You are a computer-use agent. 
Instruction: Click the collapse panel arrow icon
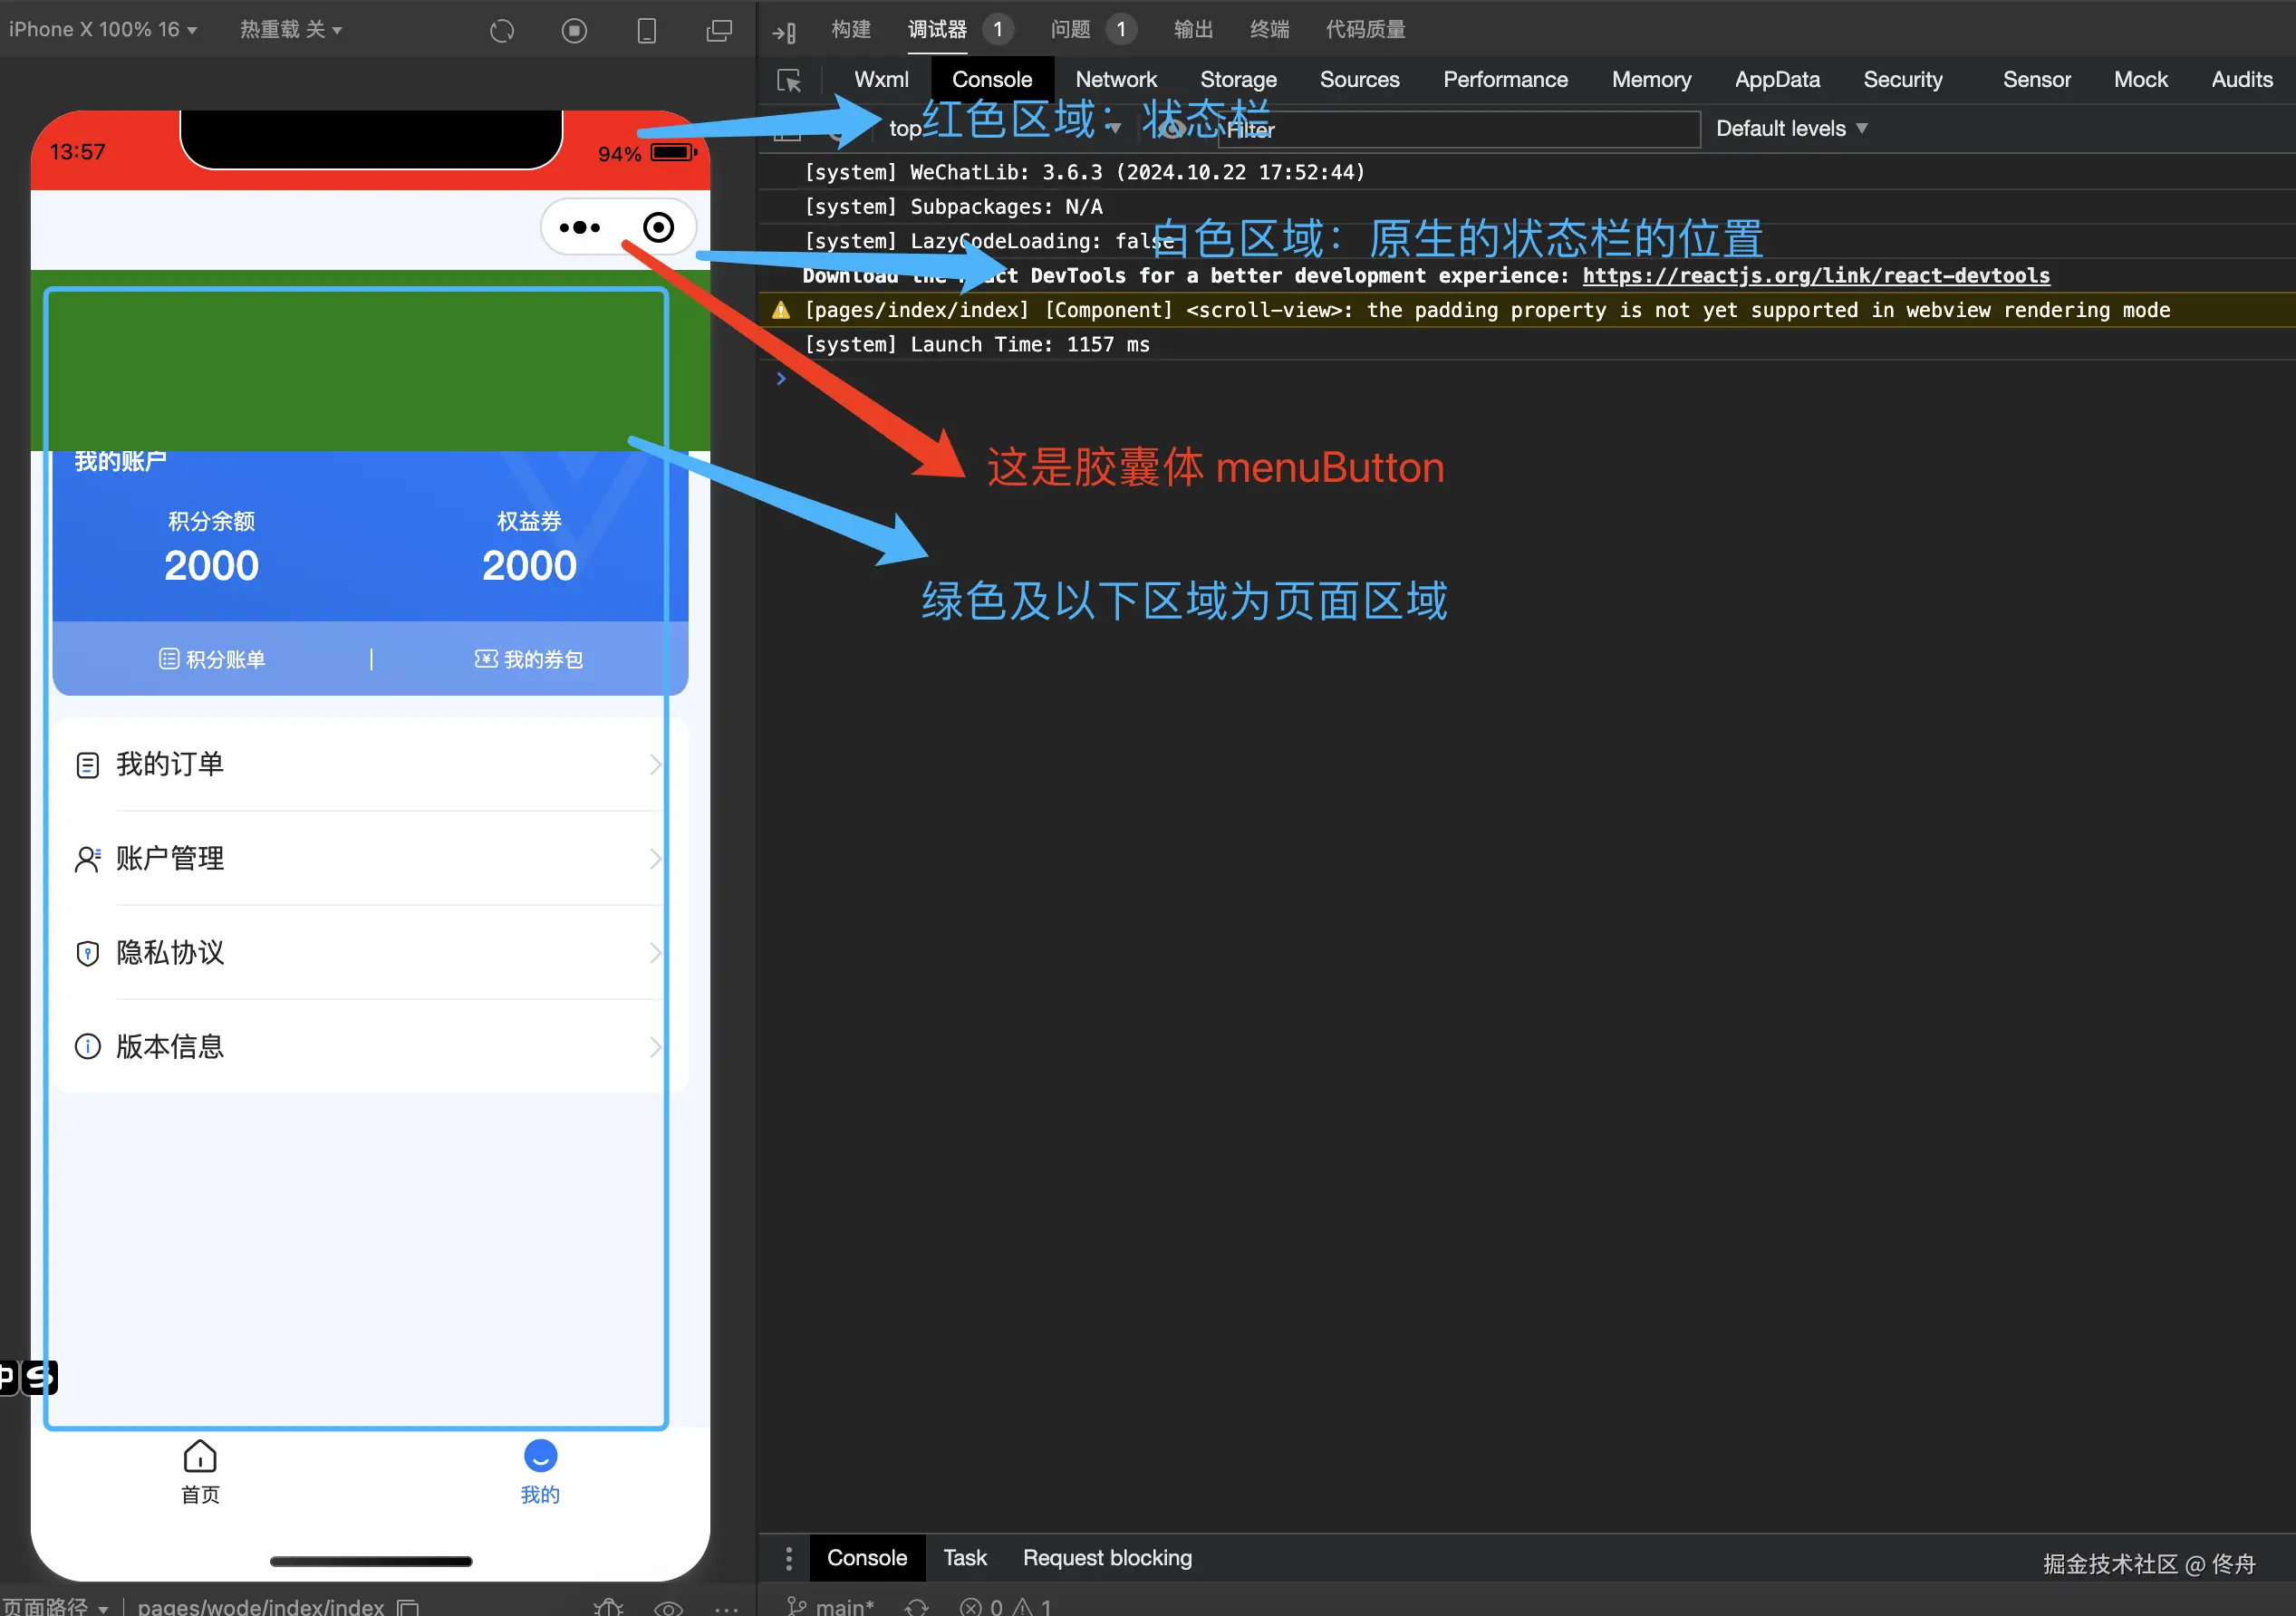[784, 31]
